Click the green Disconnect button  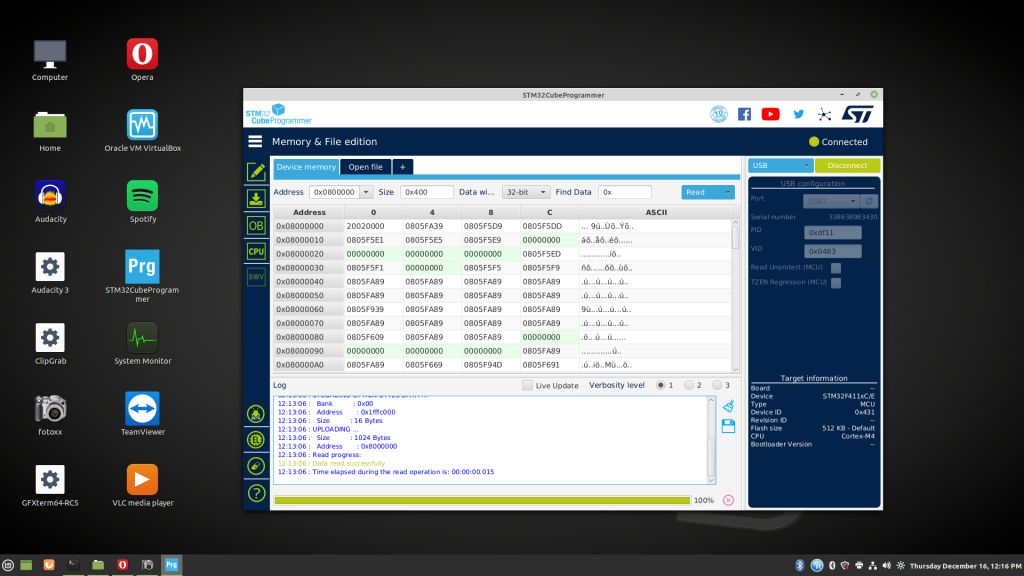tap(847, 166)
